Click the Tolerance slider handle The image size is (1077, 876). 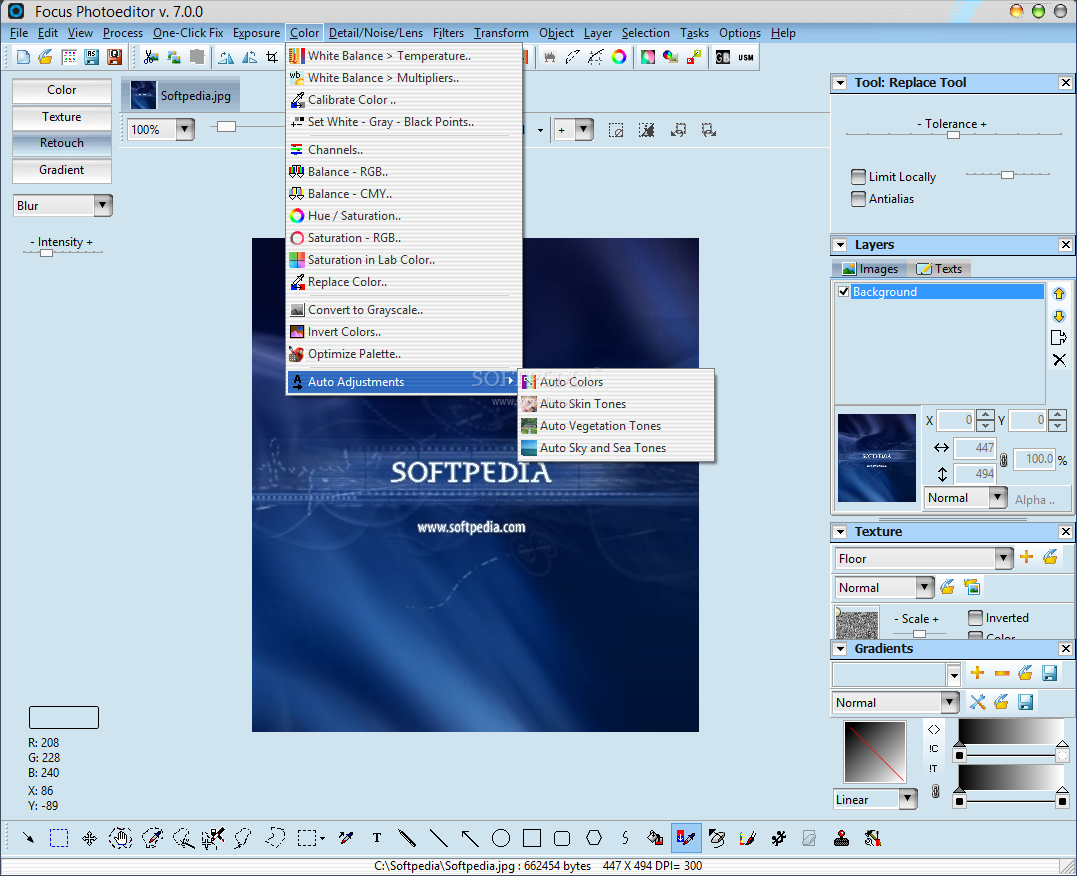point(953,135)
